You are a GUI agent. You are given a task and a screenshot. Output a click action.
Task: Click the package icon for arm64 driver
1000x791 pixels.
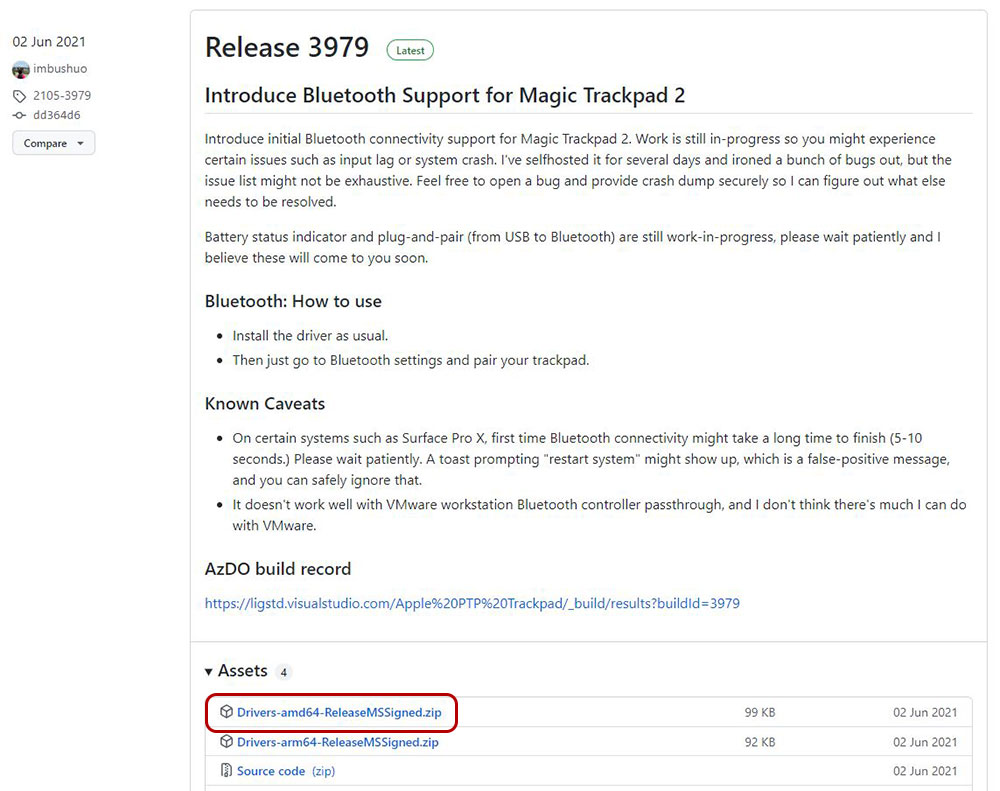coord(226,741)
